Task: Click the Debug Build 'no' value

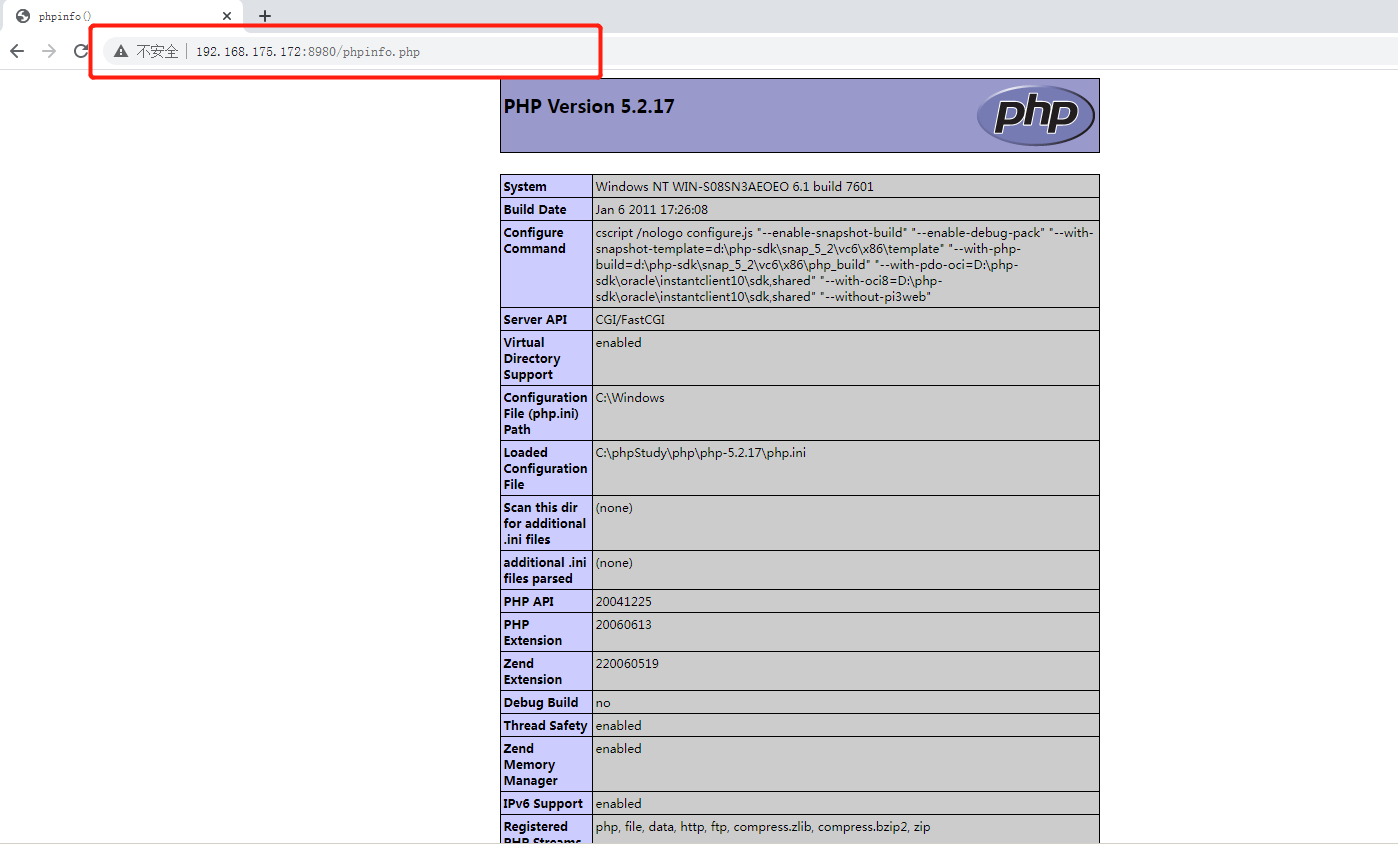Action: coord(603,703)
